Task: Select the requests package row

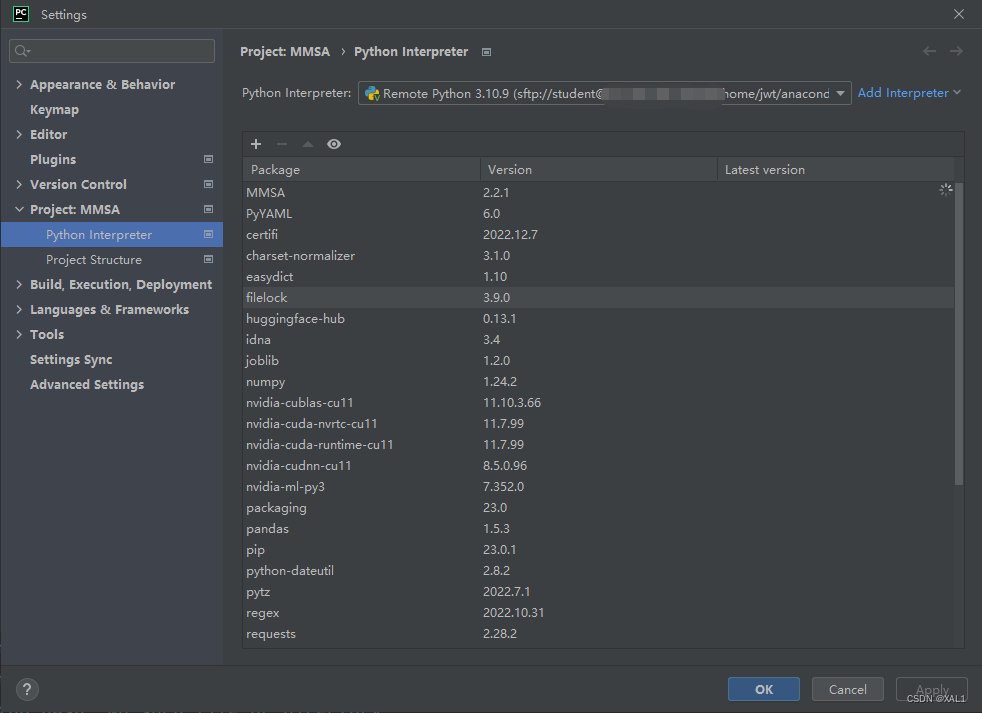Action: 598,633
